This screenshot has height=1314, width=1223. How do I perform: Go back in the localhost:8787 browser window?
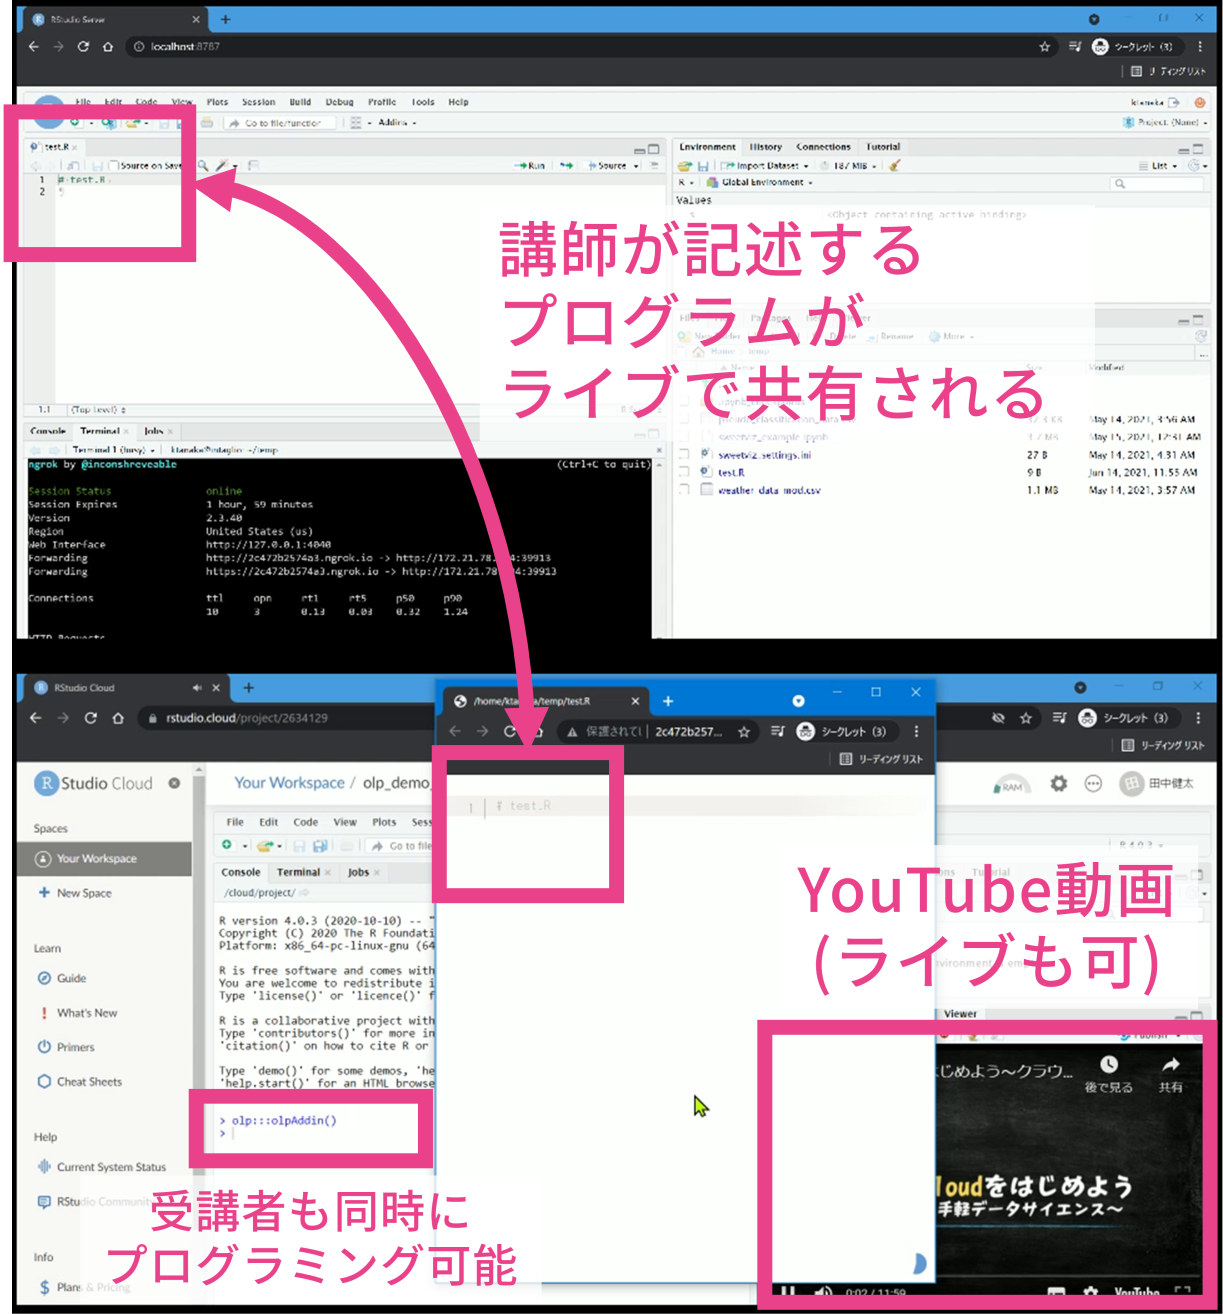[x=33, y=46]
